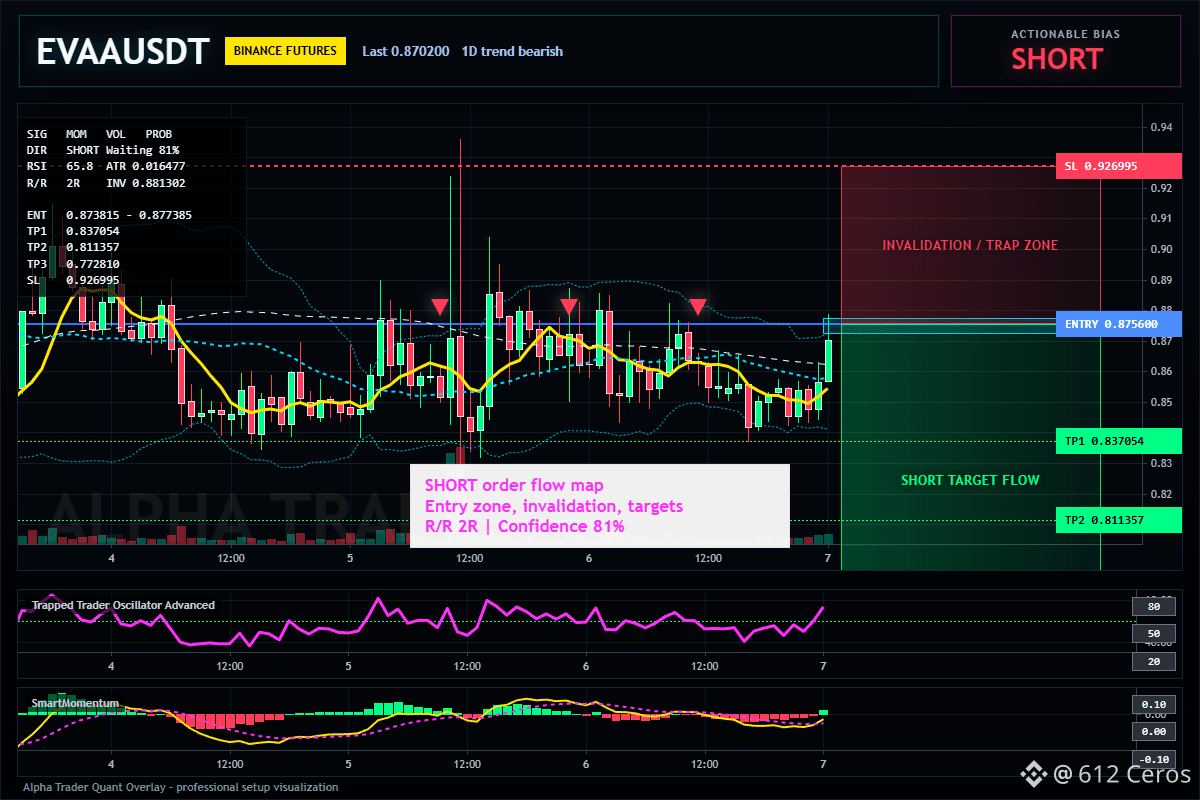Click the SL 0.926995 row in info panel

[73, 280]
